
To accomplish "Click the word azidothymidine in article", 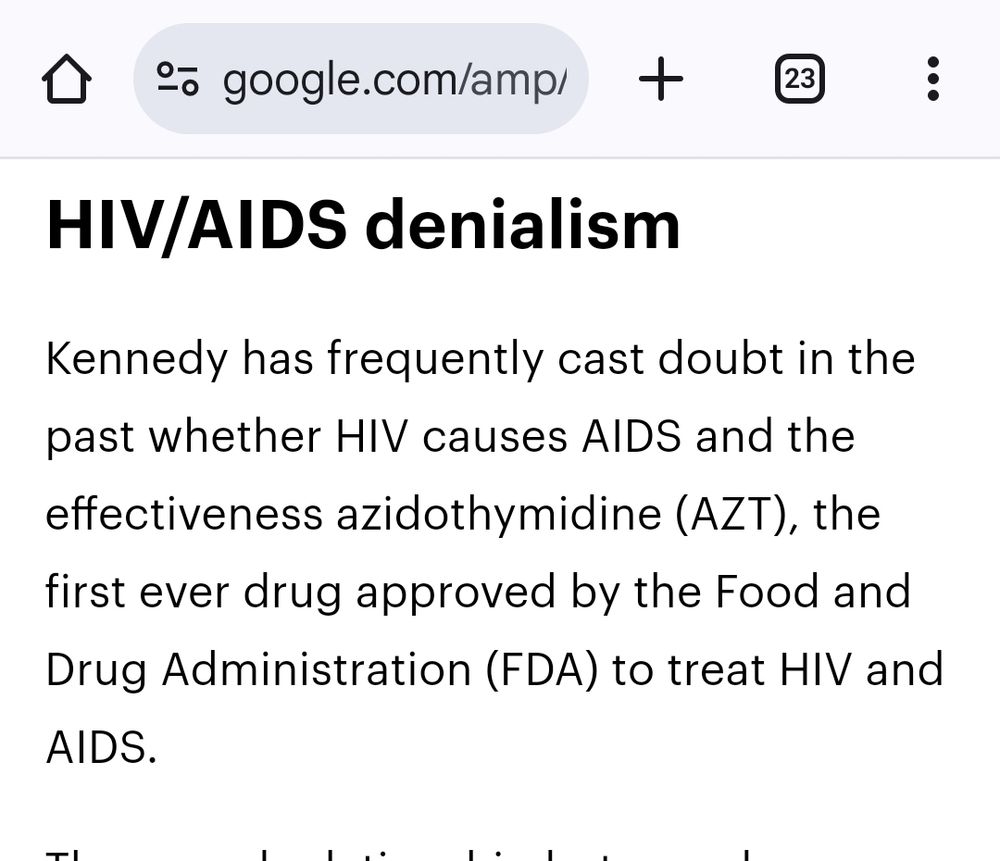I will (x=499, y=514).
